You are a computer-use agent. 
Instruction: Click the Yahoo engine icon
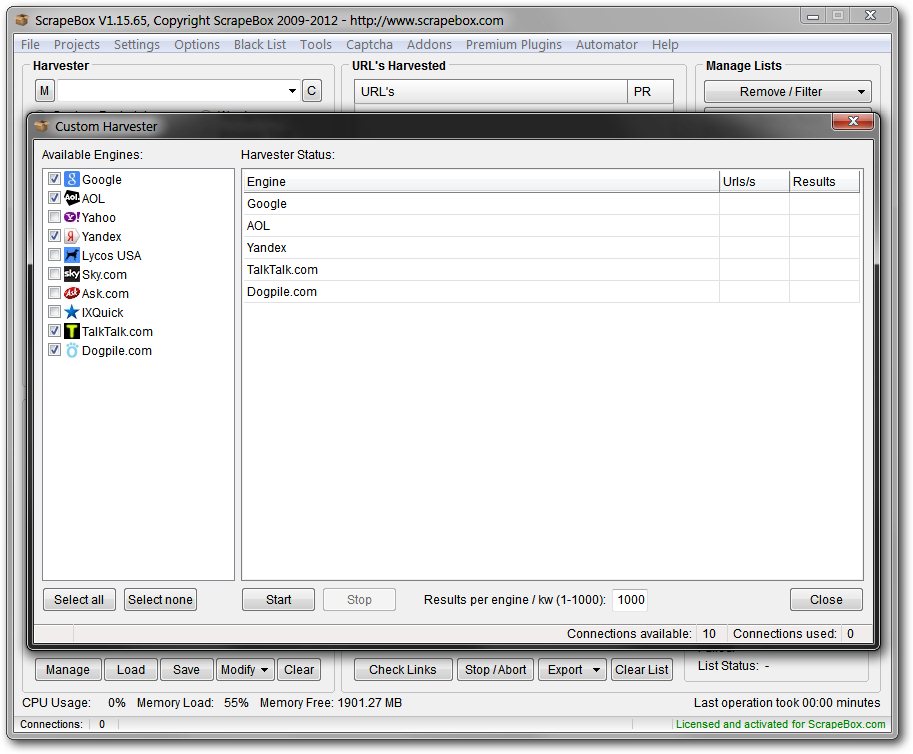(72, 218)
